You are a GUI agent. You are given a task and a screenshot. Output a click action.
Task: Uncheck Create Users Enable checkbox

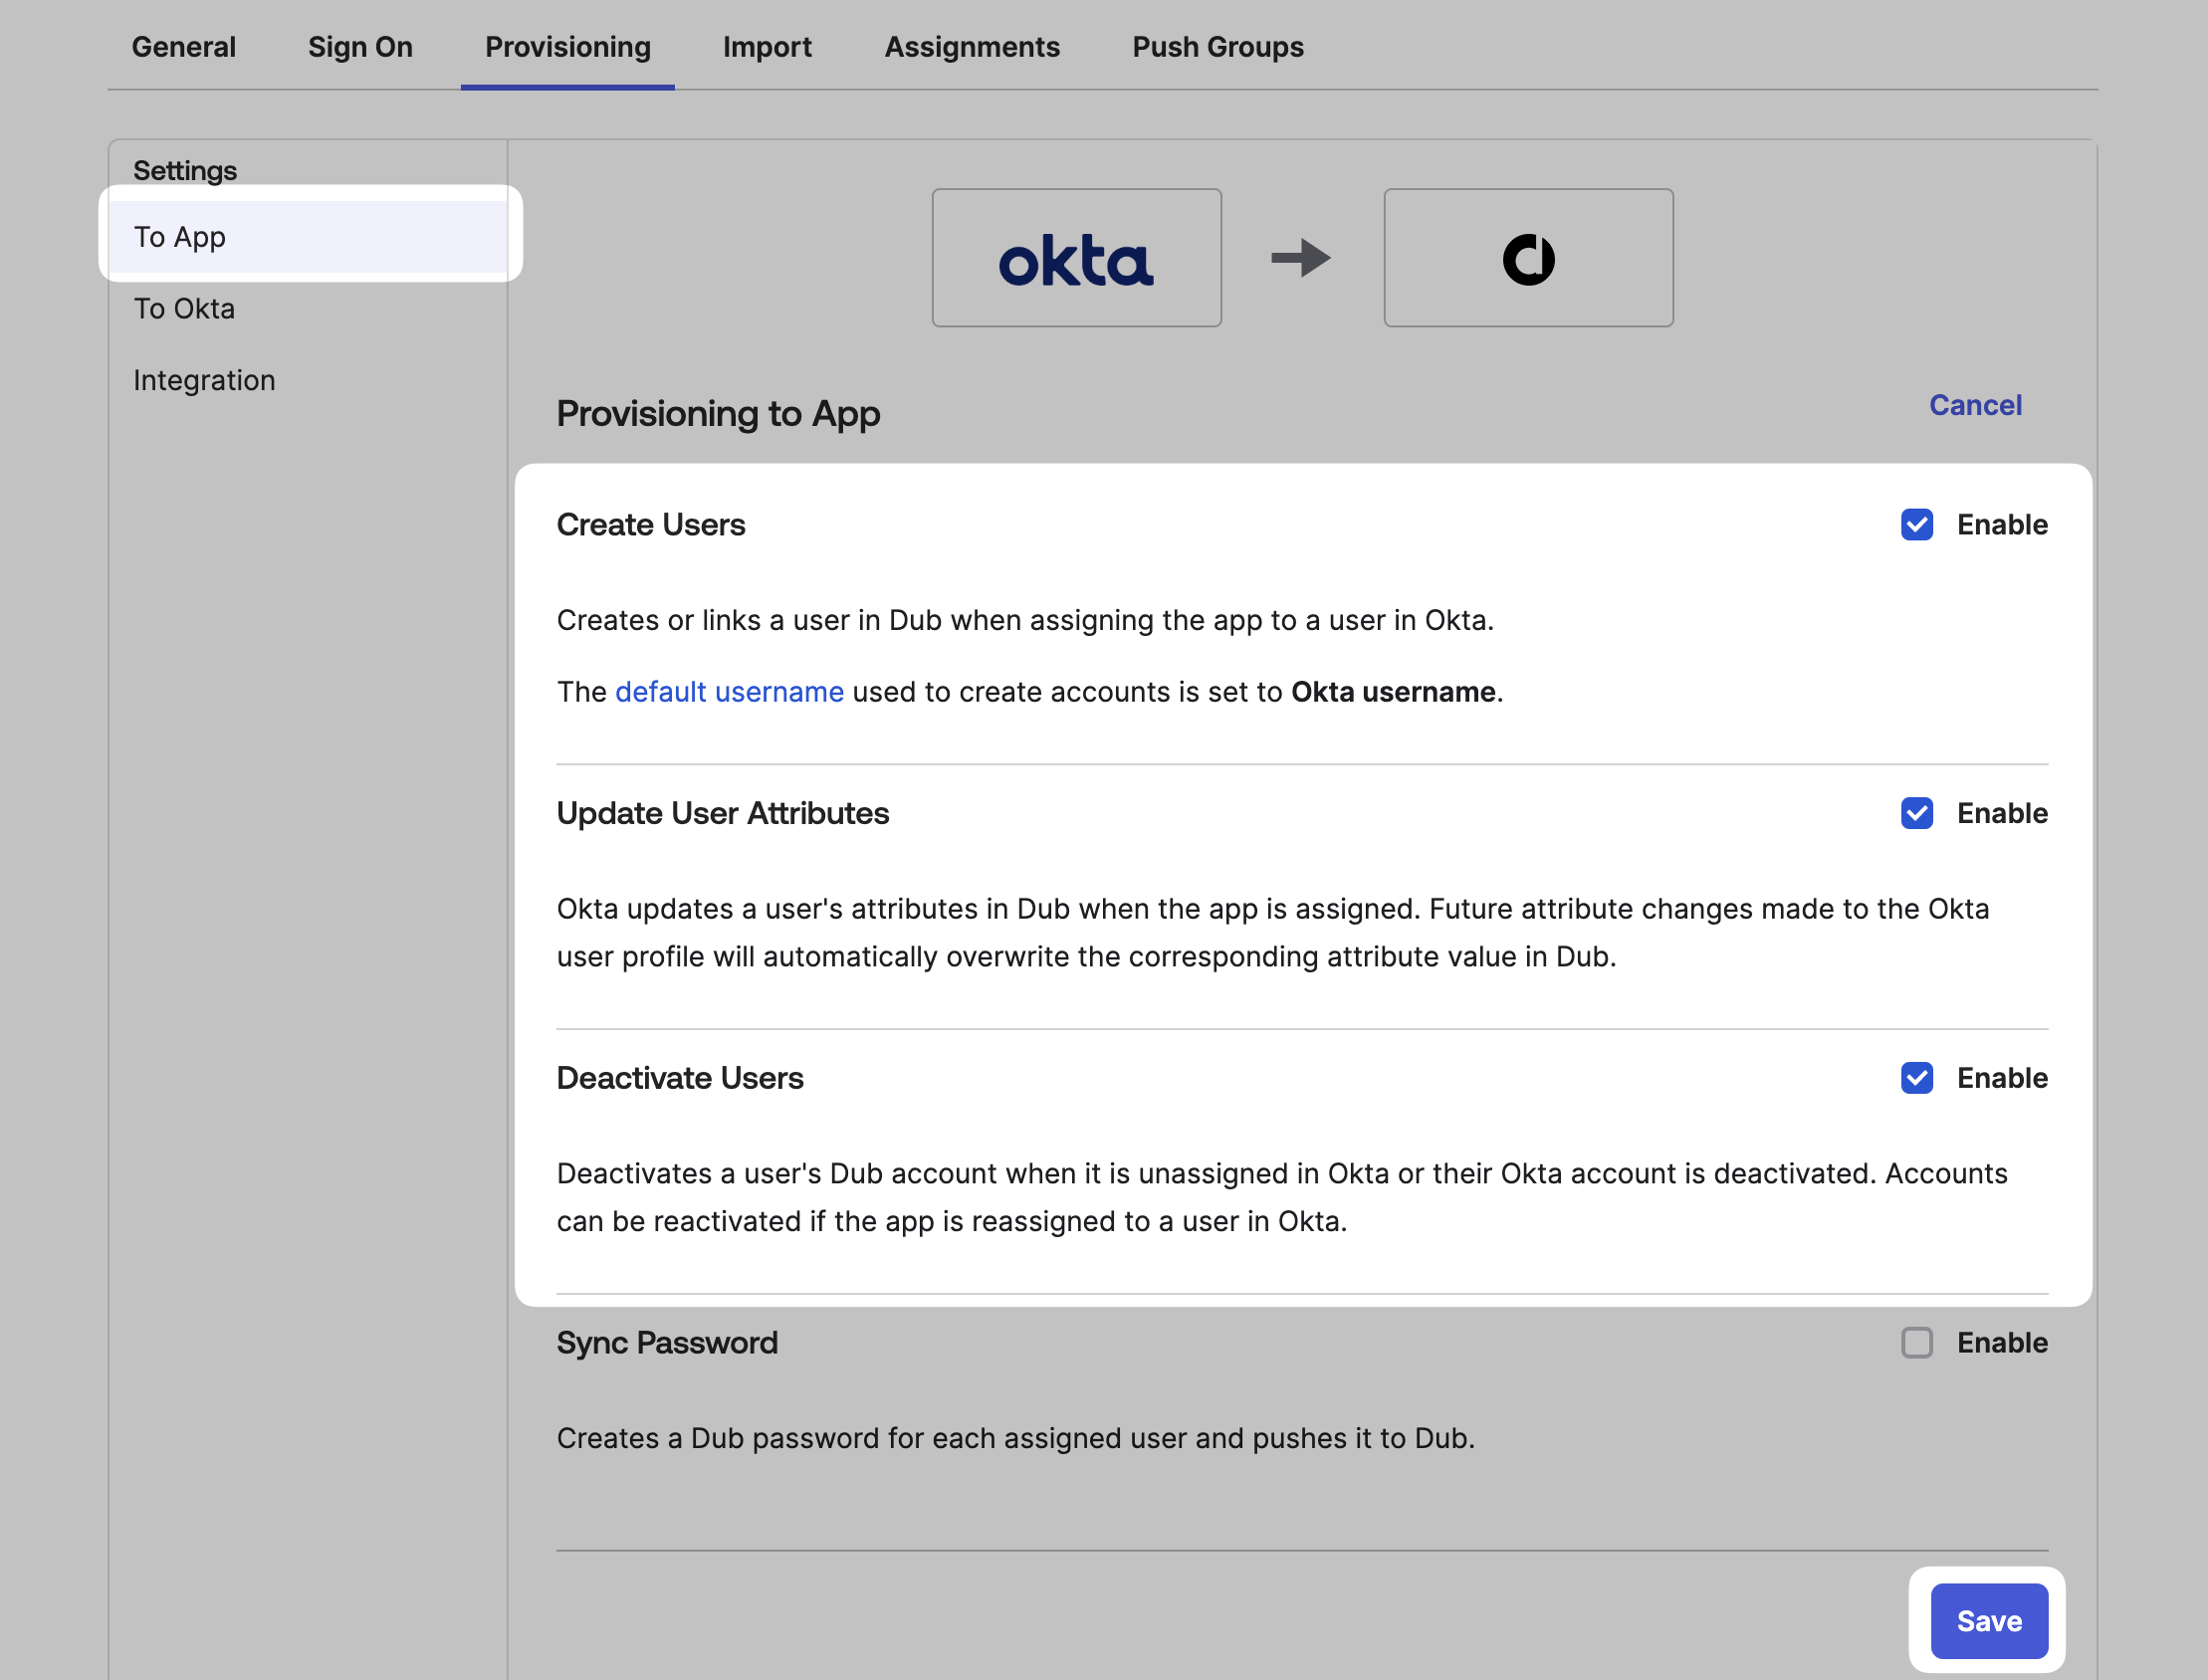(x=1916, y=525)
